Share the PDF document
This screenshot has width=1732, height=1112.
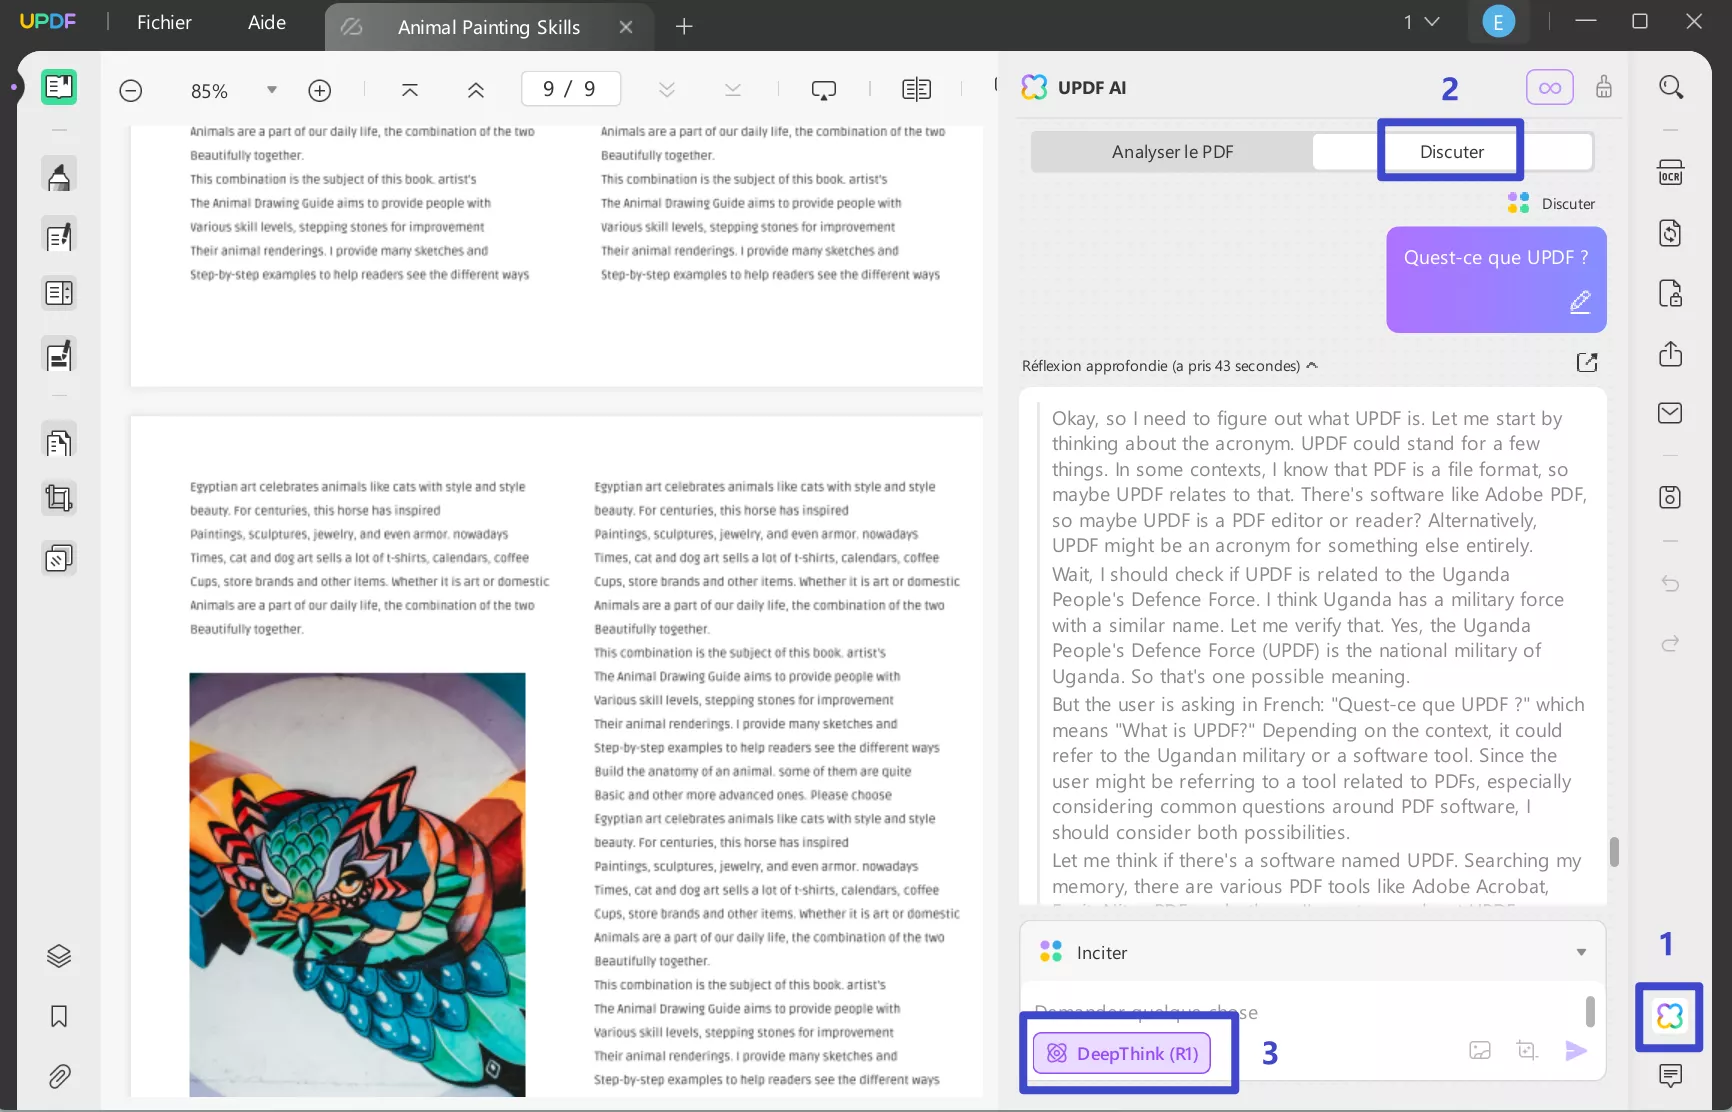[1670, 354]
